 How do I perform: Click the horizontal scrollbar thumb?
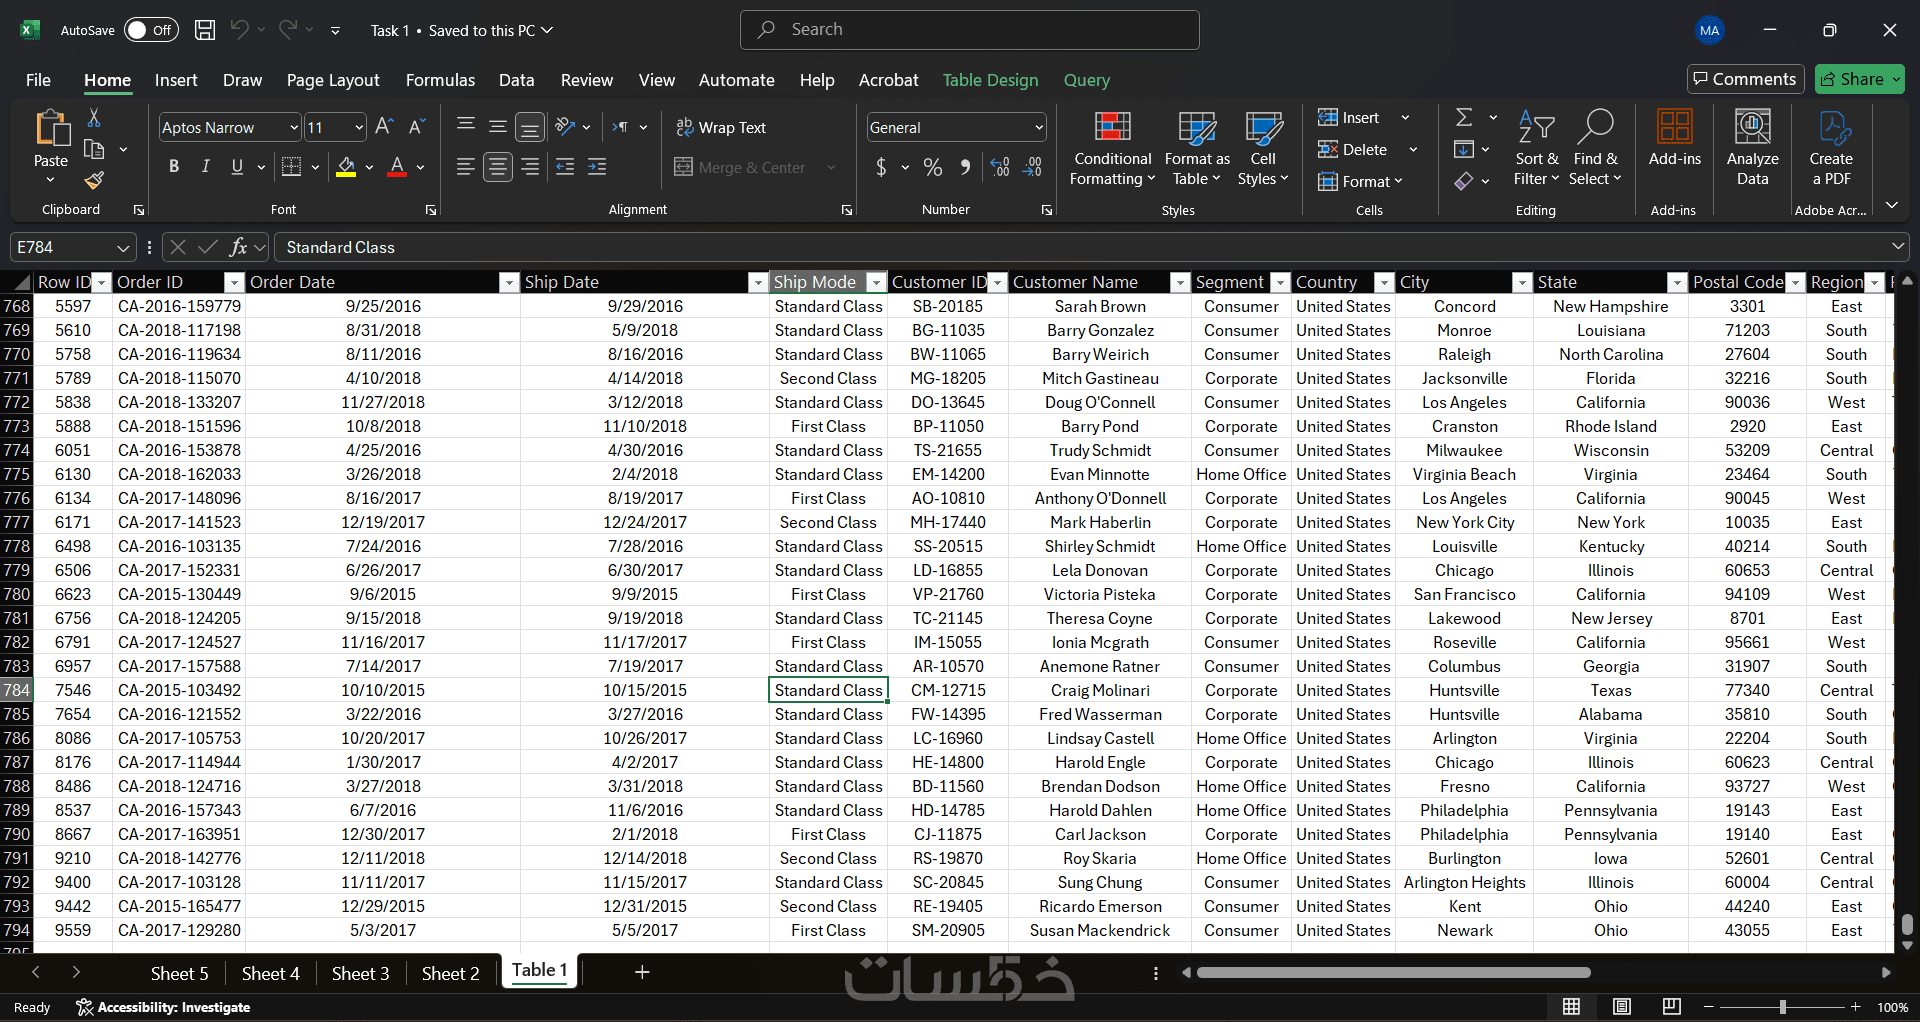[x=1393, y=972]
